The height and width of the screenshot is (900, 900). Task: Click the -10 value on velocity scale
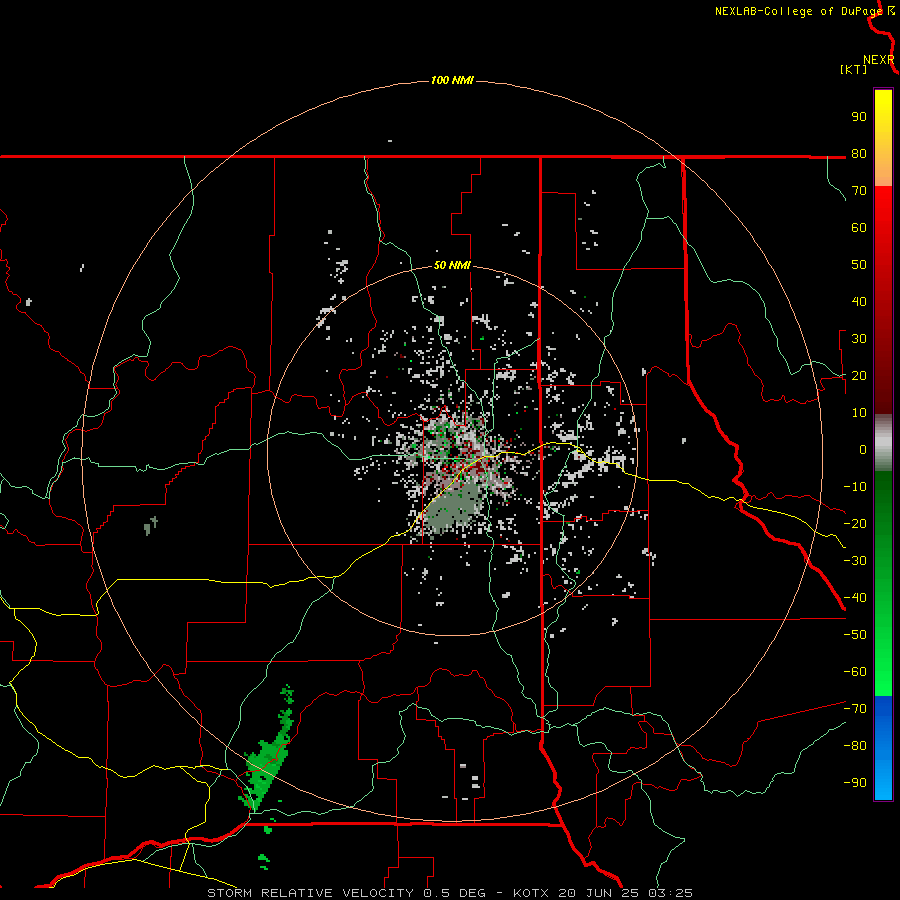(x=855, y=487)
